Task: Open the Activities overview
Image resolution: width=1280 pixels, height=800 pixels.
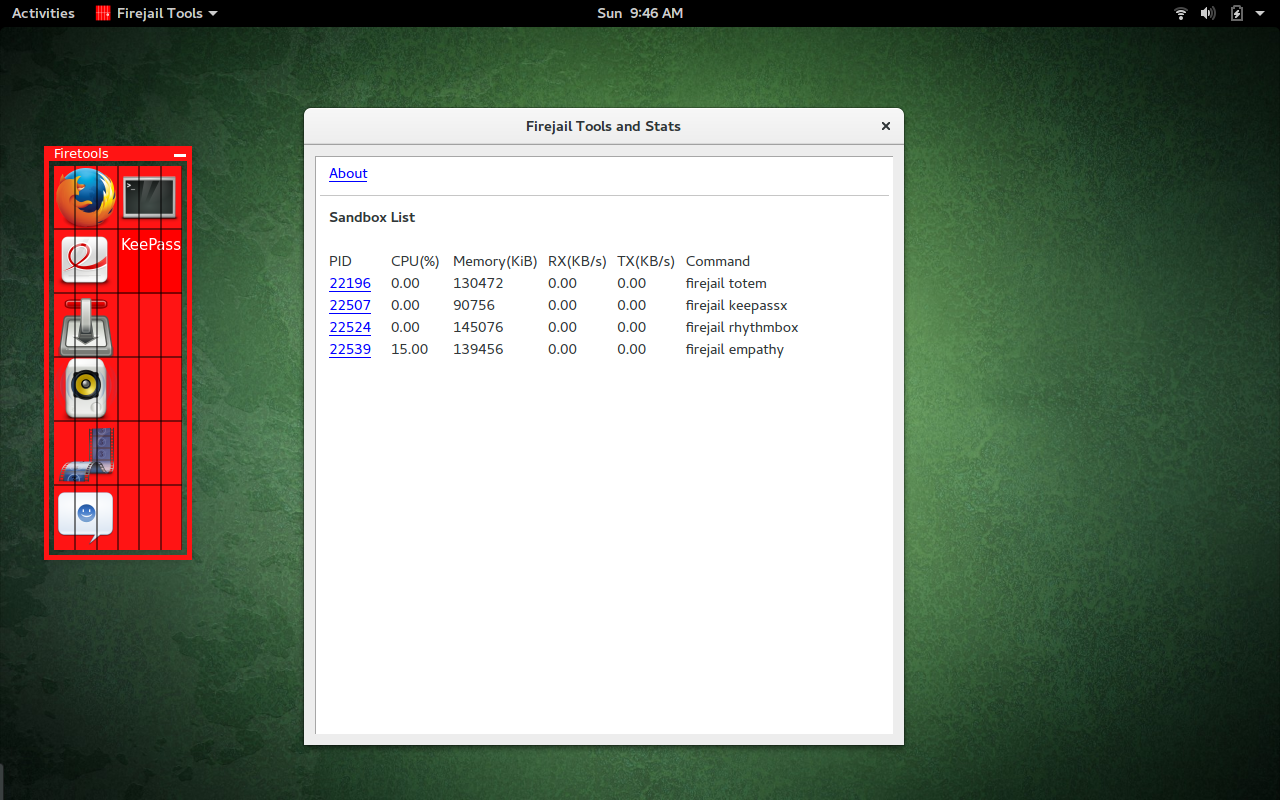Action: 43,13
